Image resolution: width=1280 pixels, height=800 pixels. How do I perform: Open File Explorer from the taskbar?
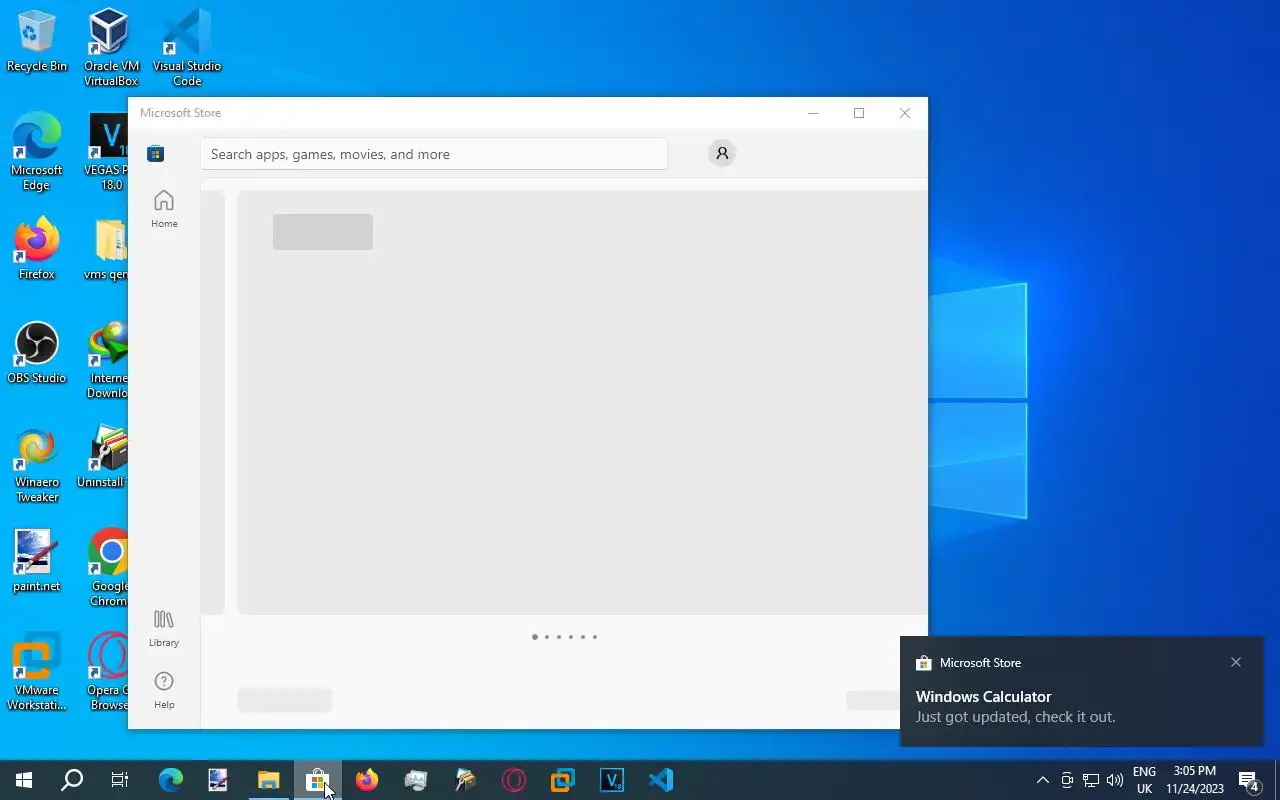pos(268,780)
